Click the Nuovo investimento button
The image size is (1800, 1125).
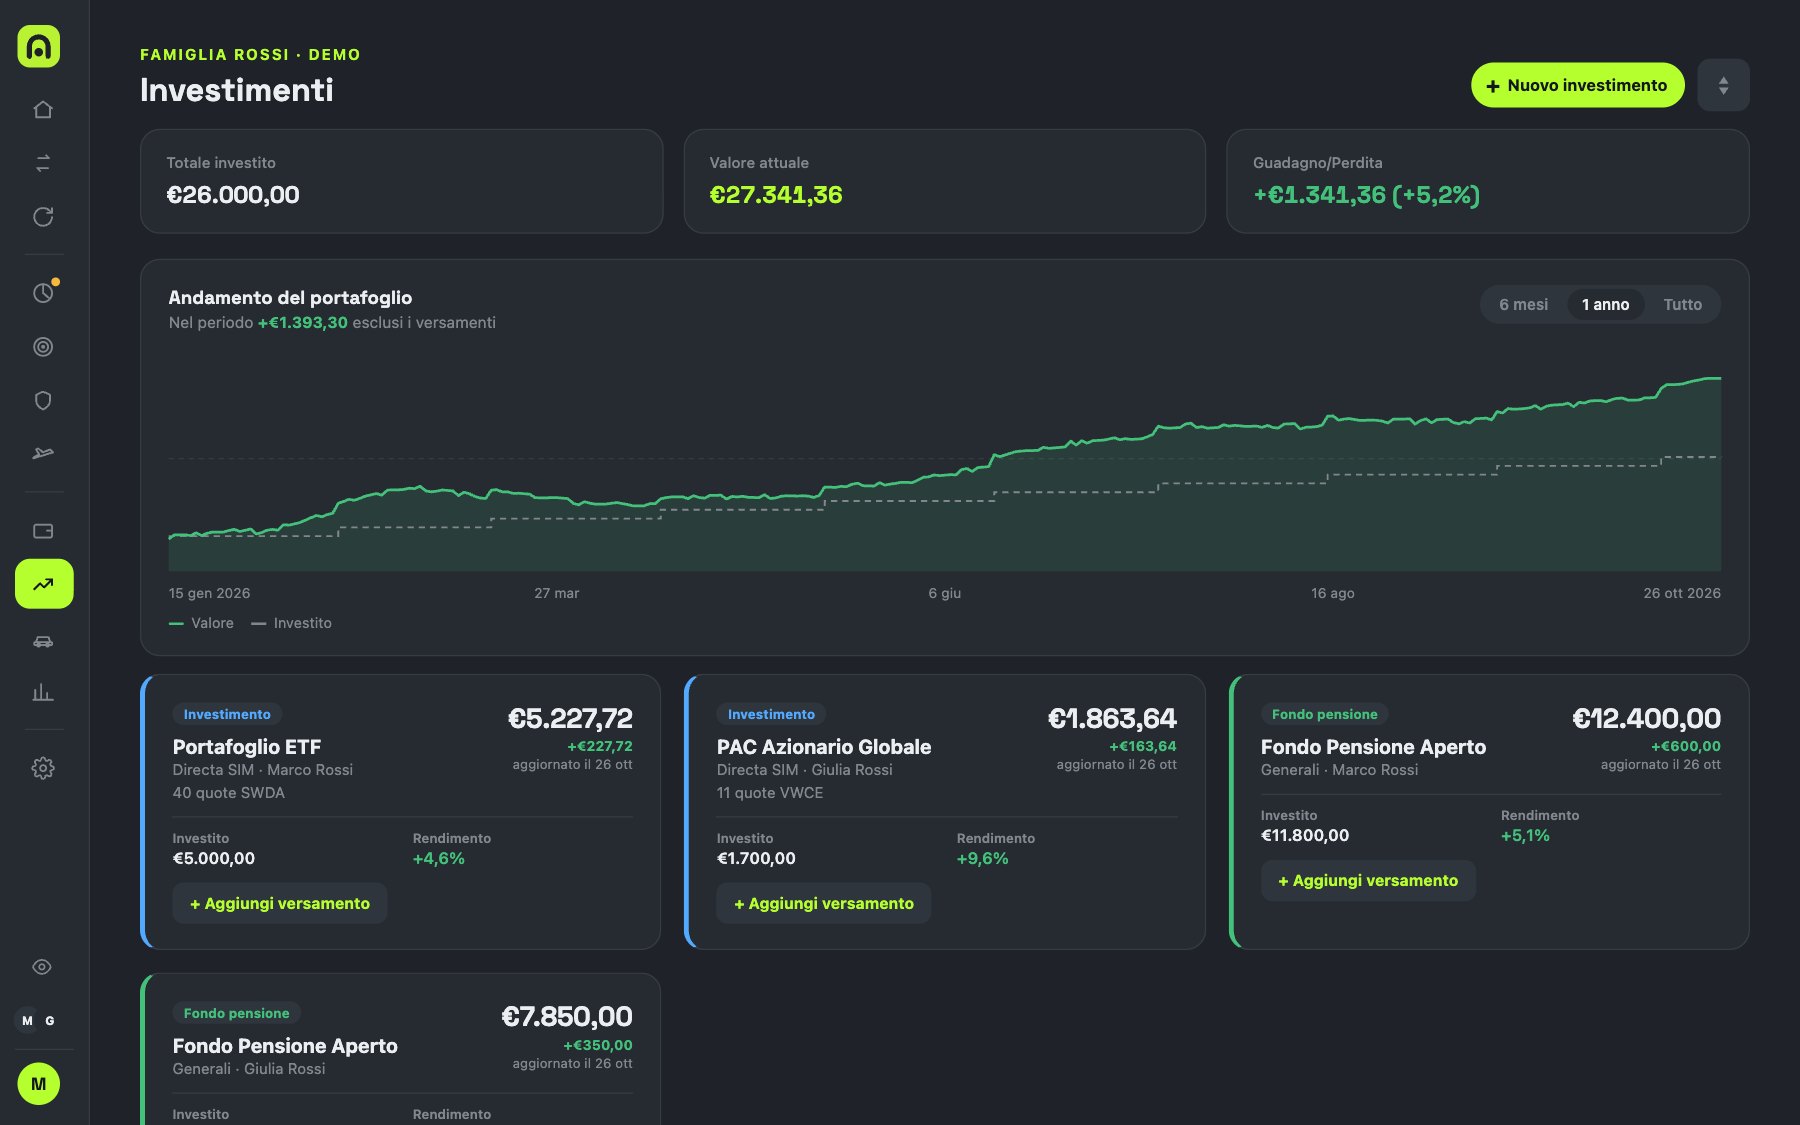tap(1577, 86)
